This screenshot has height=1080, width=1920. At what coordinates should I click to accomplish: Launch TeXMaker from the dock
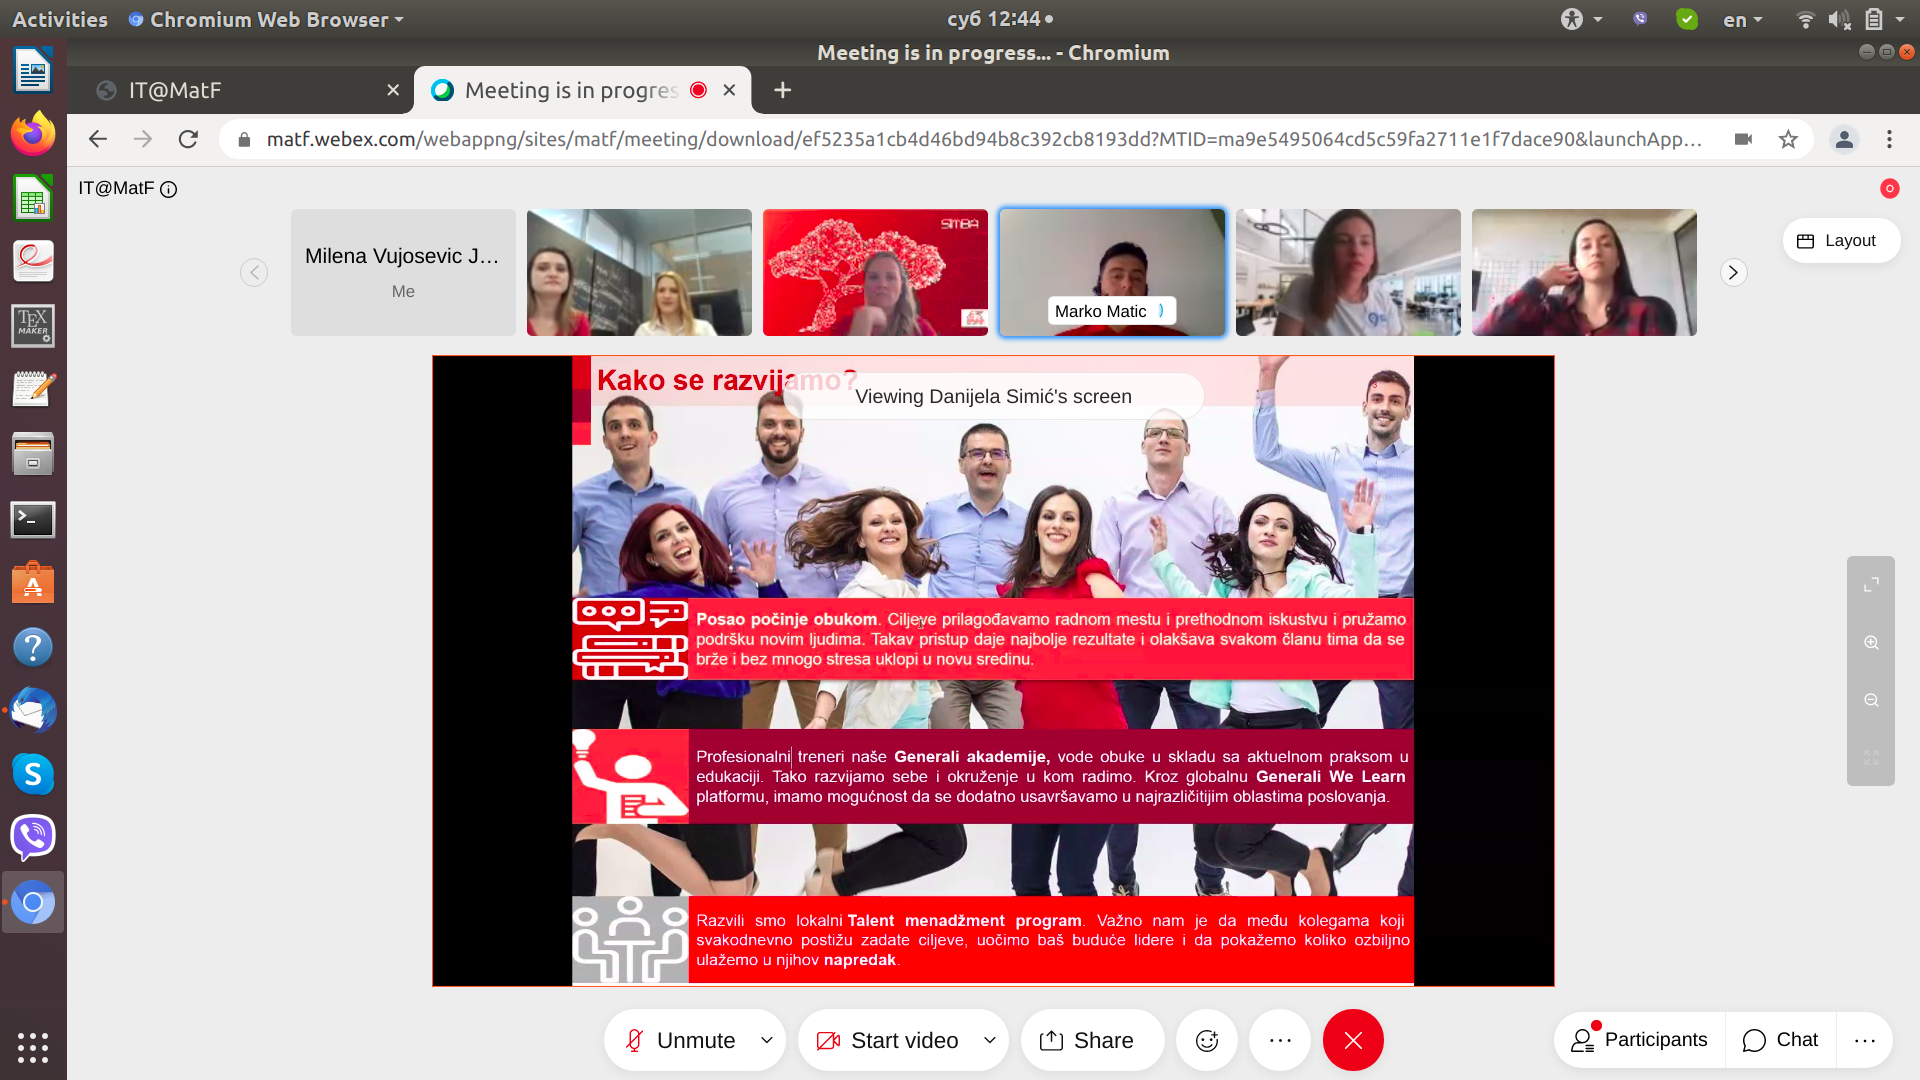pyautogui.click(x=33, y=326)
